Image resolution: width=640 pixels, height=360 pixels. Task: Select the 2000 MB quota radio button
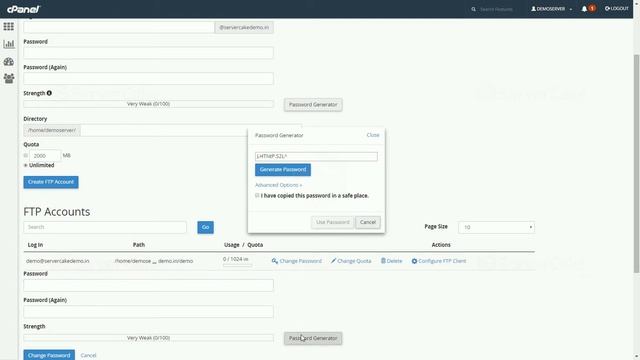(x=26, y=156)
